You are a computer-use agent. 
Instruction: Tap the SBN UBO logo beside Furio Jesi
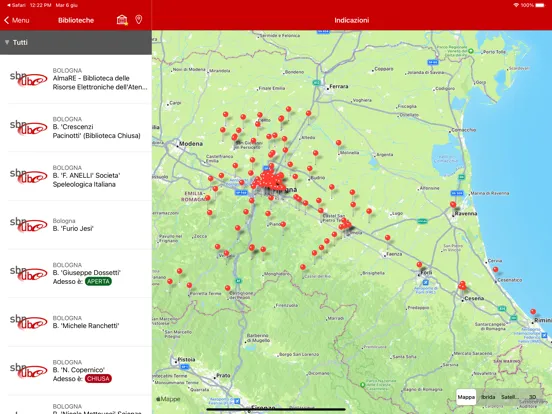pyautogui.click(x=28, y=225)
